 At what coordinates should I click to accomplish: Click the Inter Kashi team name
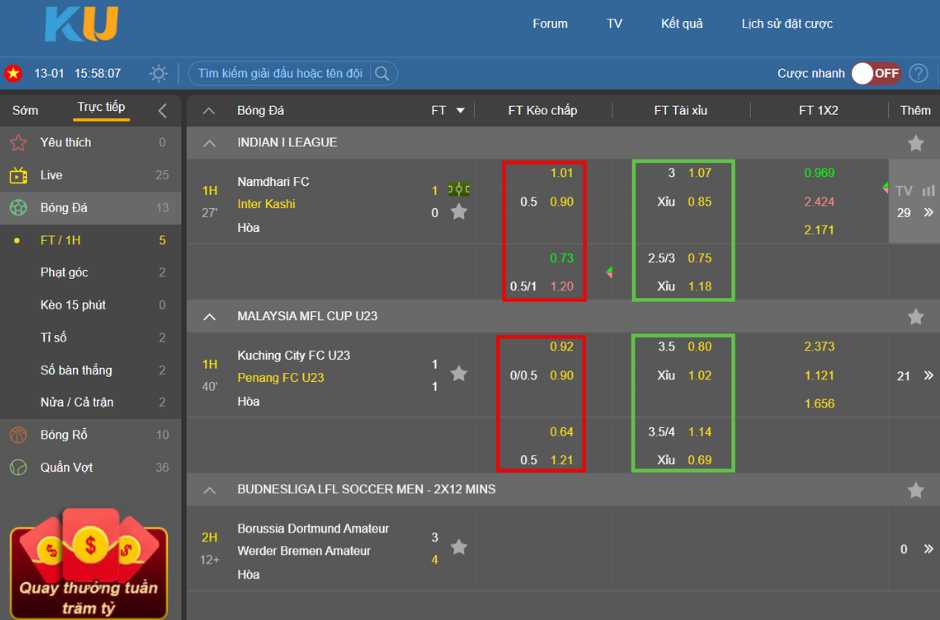click(x=266, y=204)
